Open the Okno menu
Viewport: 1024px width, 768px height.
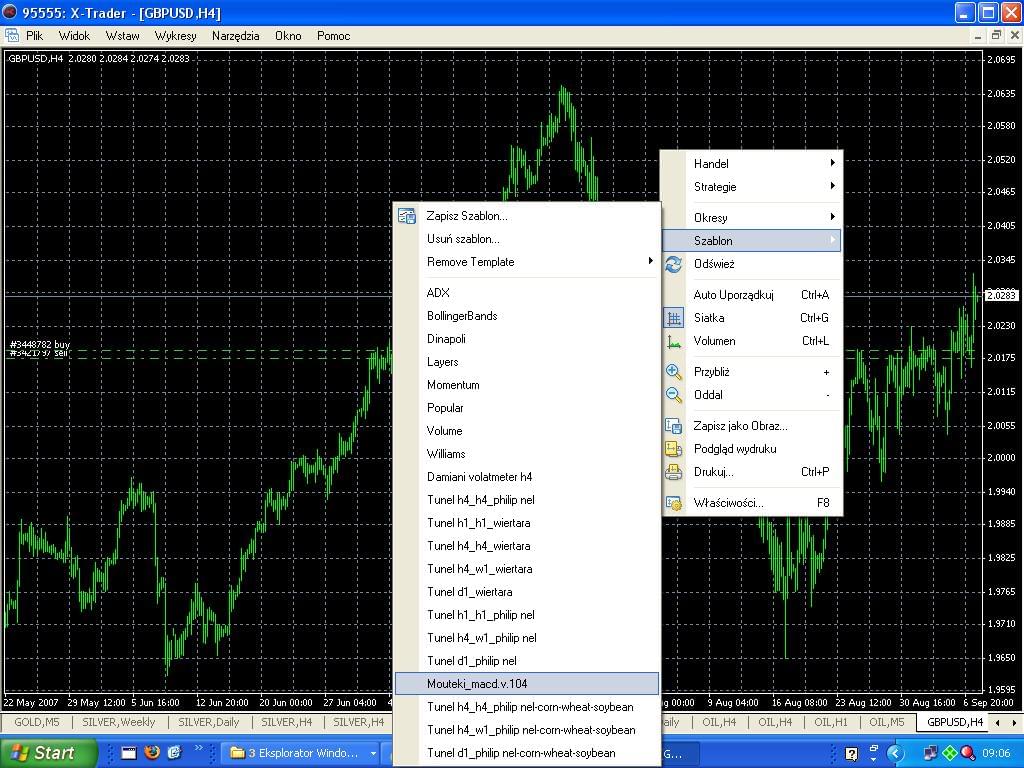click(288, 36)
